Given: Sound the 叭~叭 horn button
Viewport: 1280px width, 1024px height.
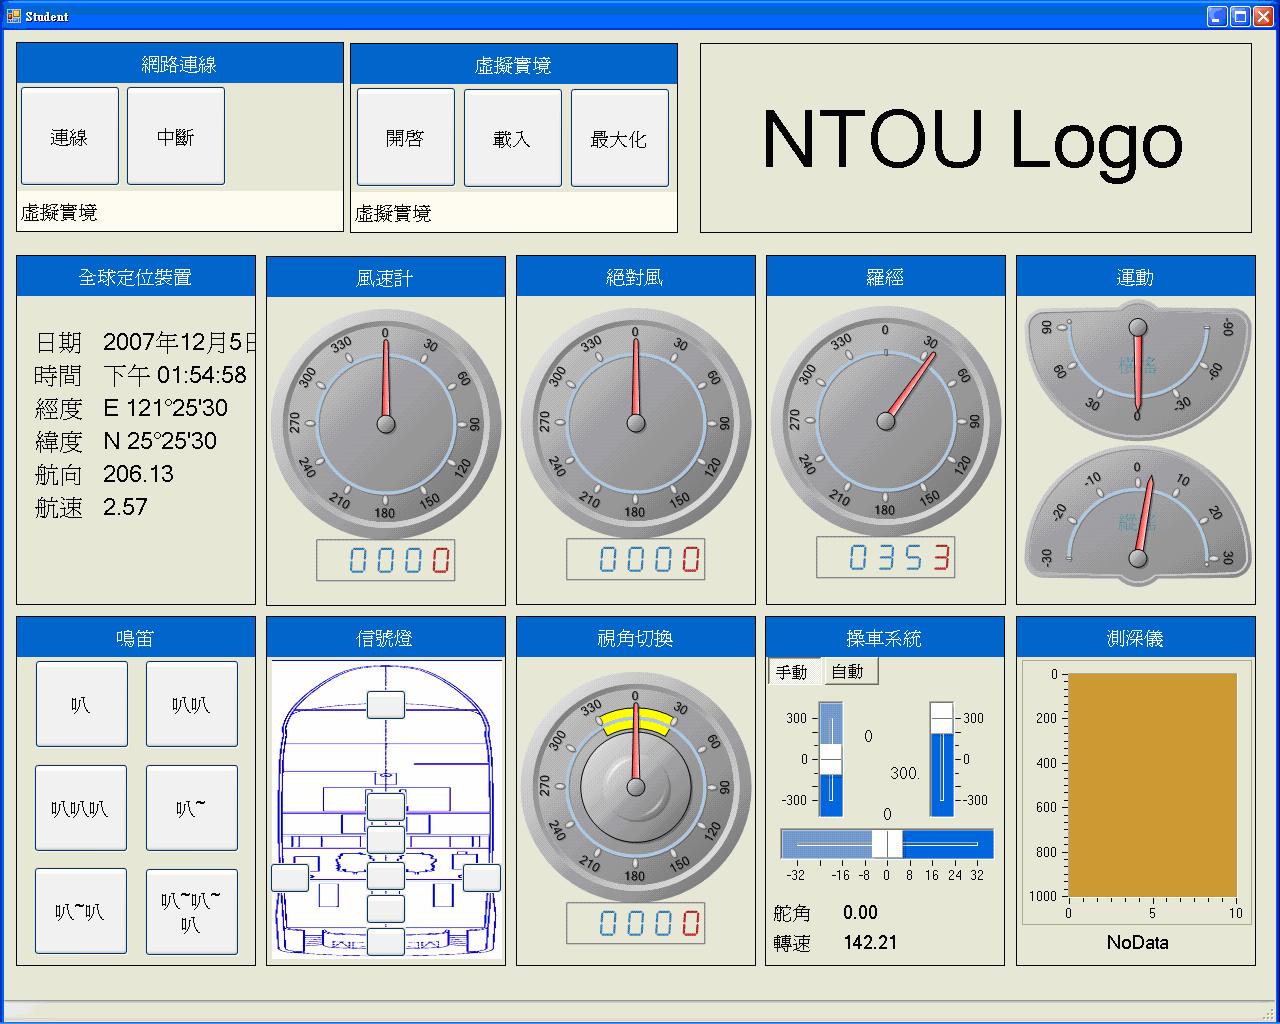Looking at the screenshot, I should coord(81,911).
